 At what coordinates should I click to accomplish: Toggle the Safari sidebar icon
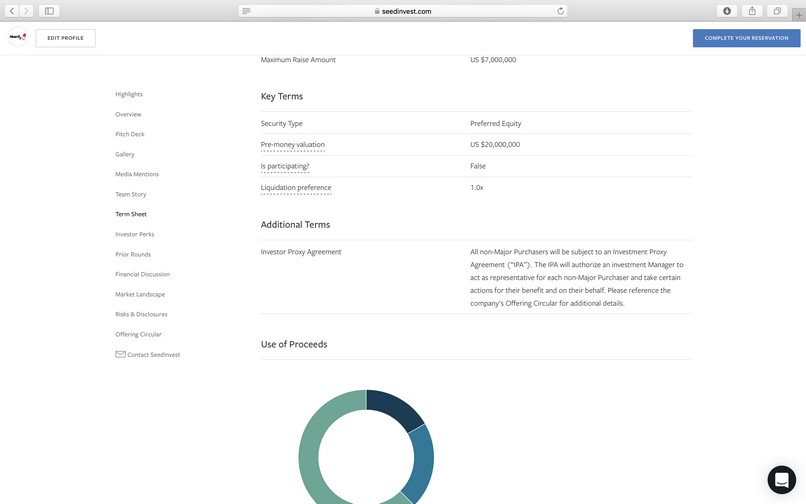(49, 11)
